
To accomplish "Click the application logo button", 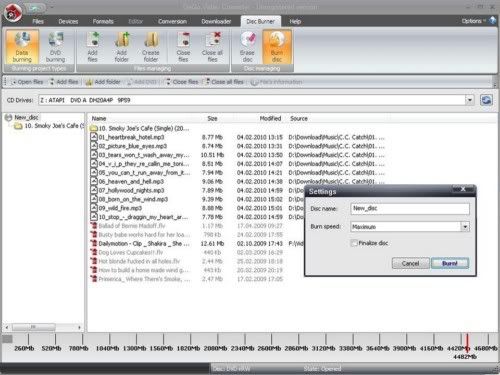I will 13,13.
